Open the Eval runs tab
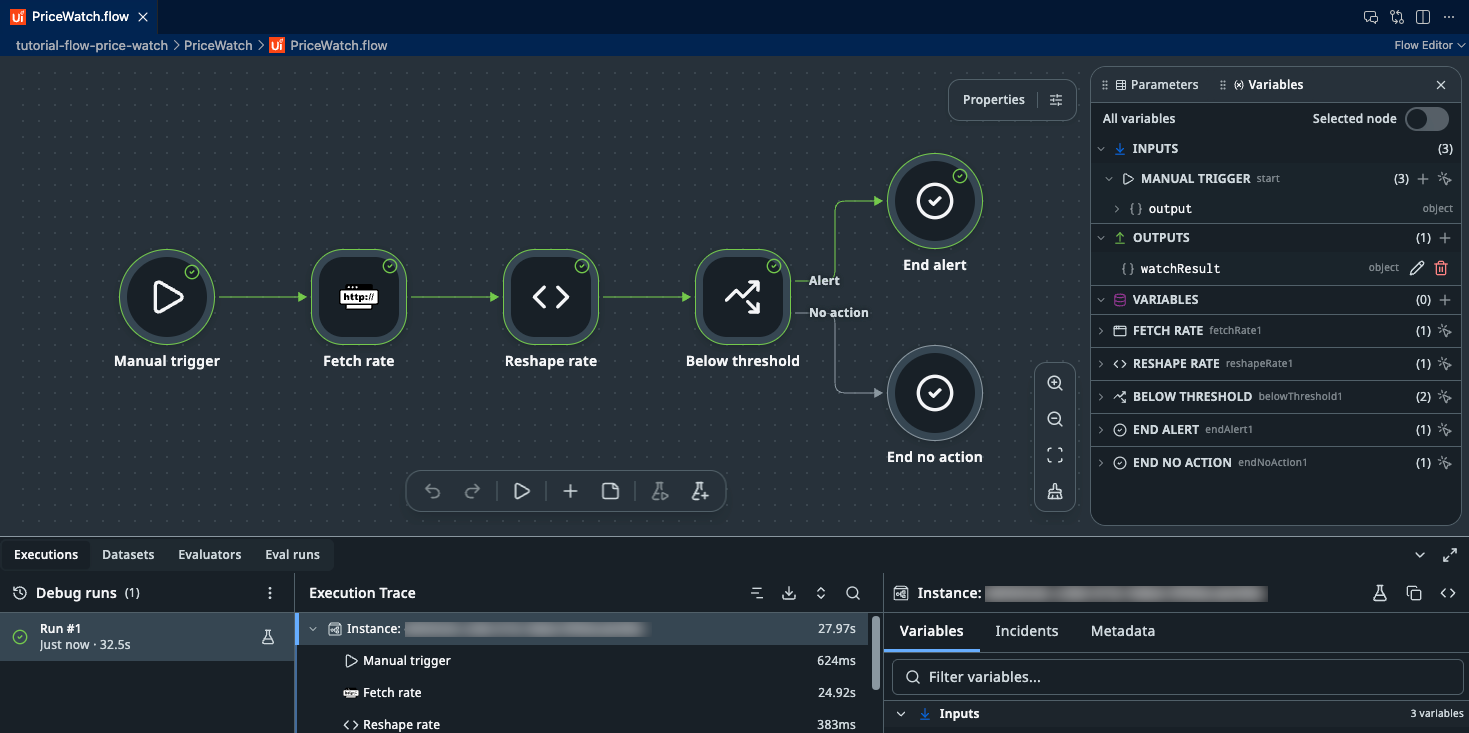Image resolution: width=1469 pixels, height=733 pixels. (293, 555)
